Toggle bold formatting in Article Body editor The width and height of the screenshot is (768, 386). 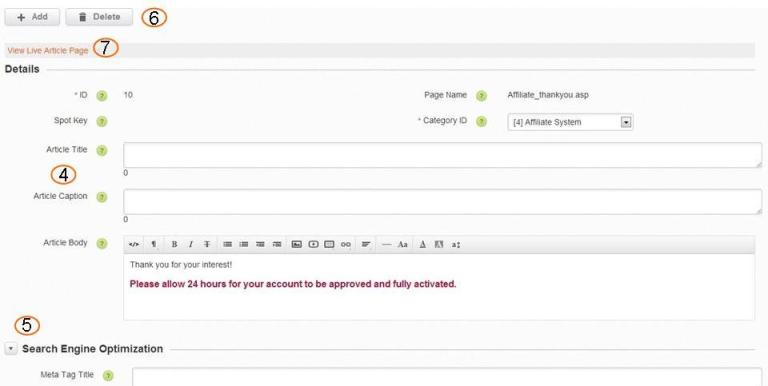pyautogui.click(x=174, y=244)
